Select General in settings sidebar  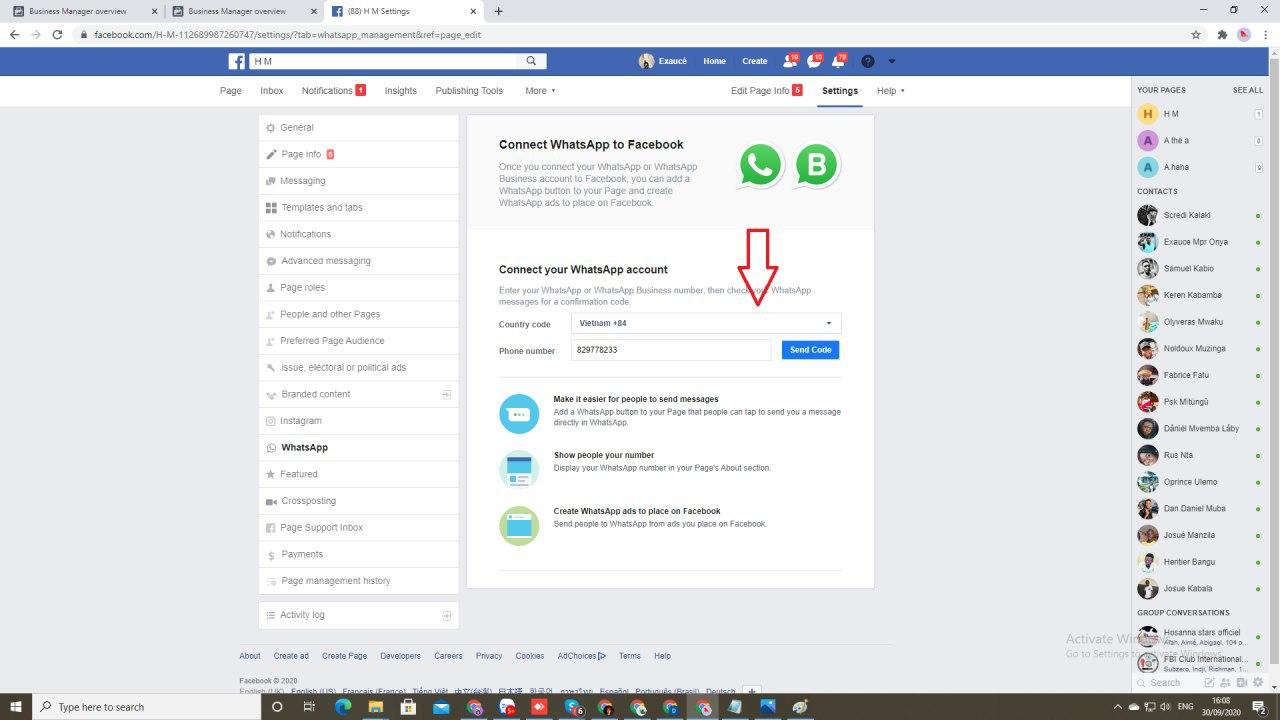(359, 128)
